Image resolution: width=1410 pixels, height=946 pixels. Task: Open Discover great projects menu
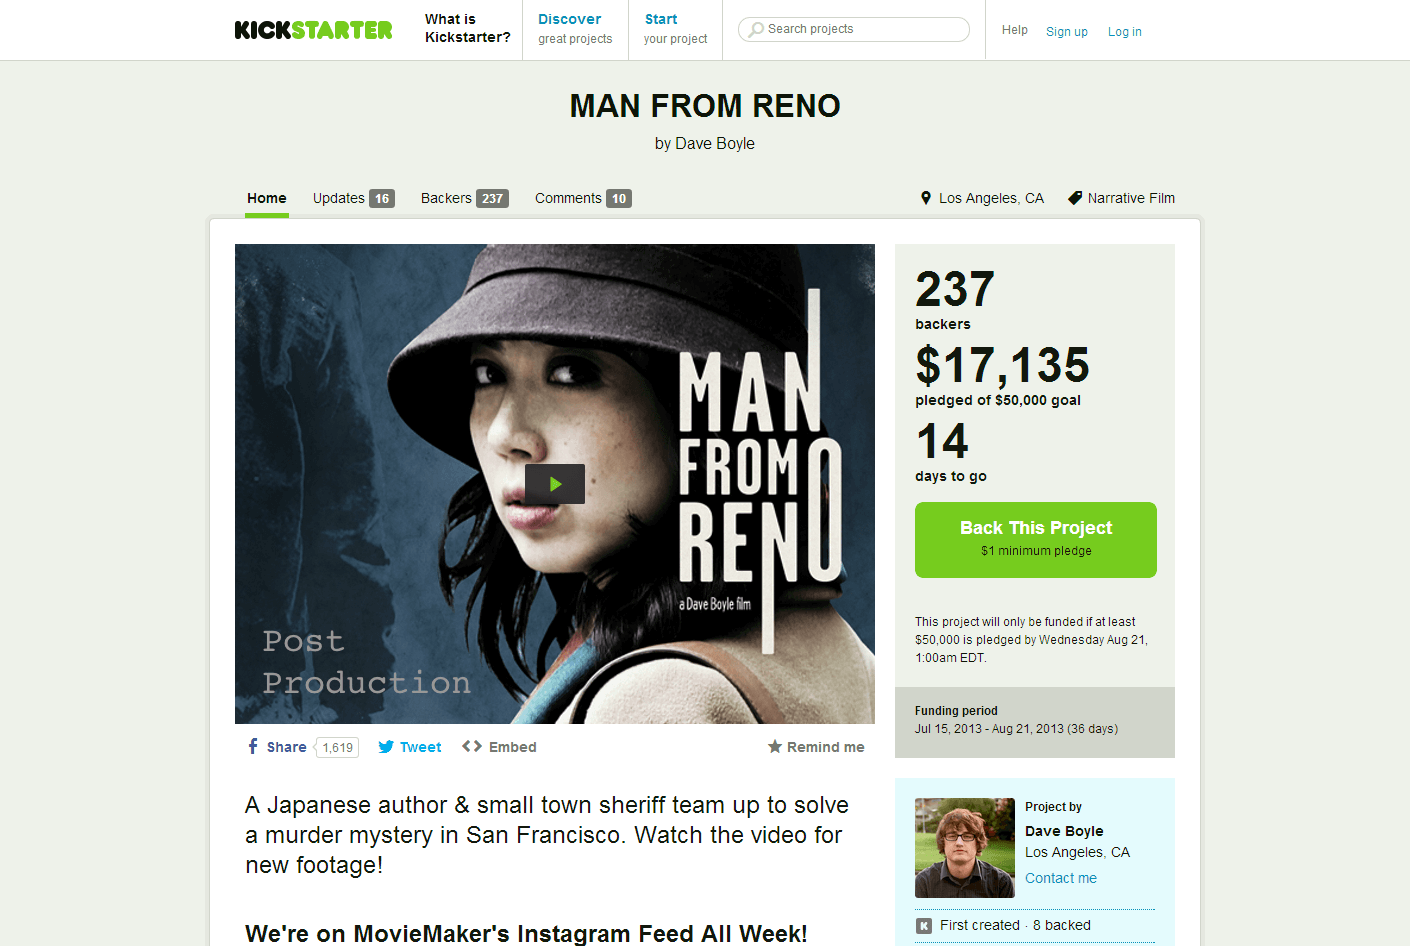click(575, 29)
